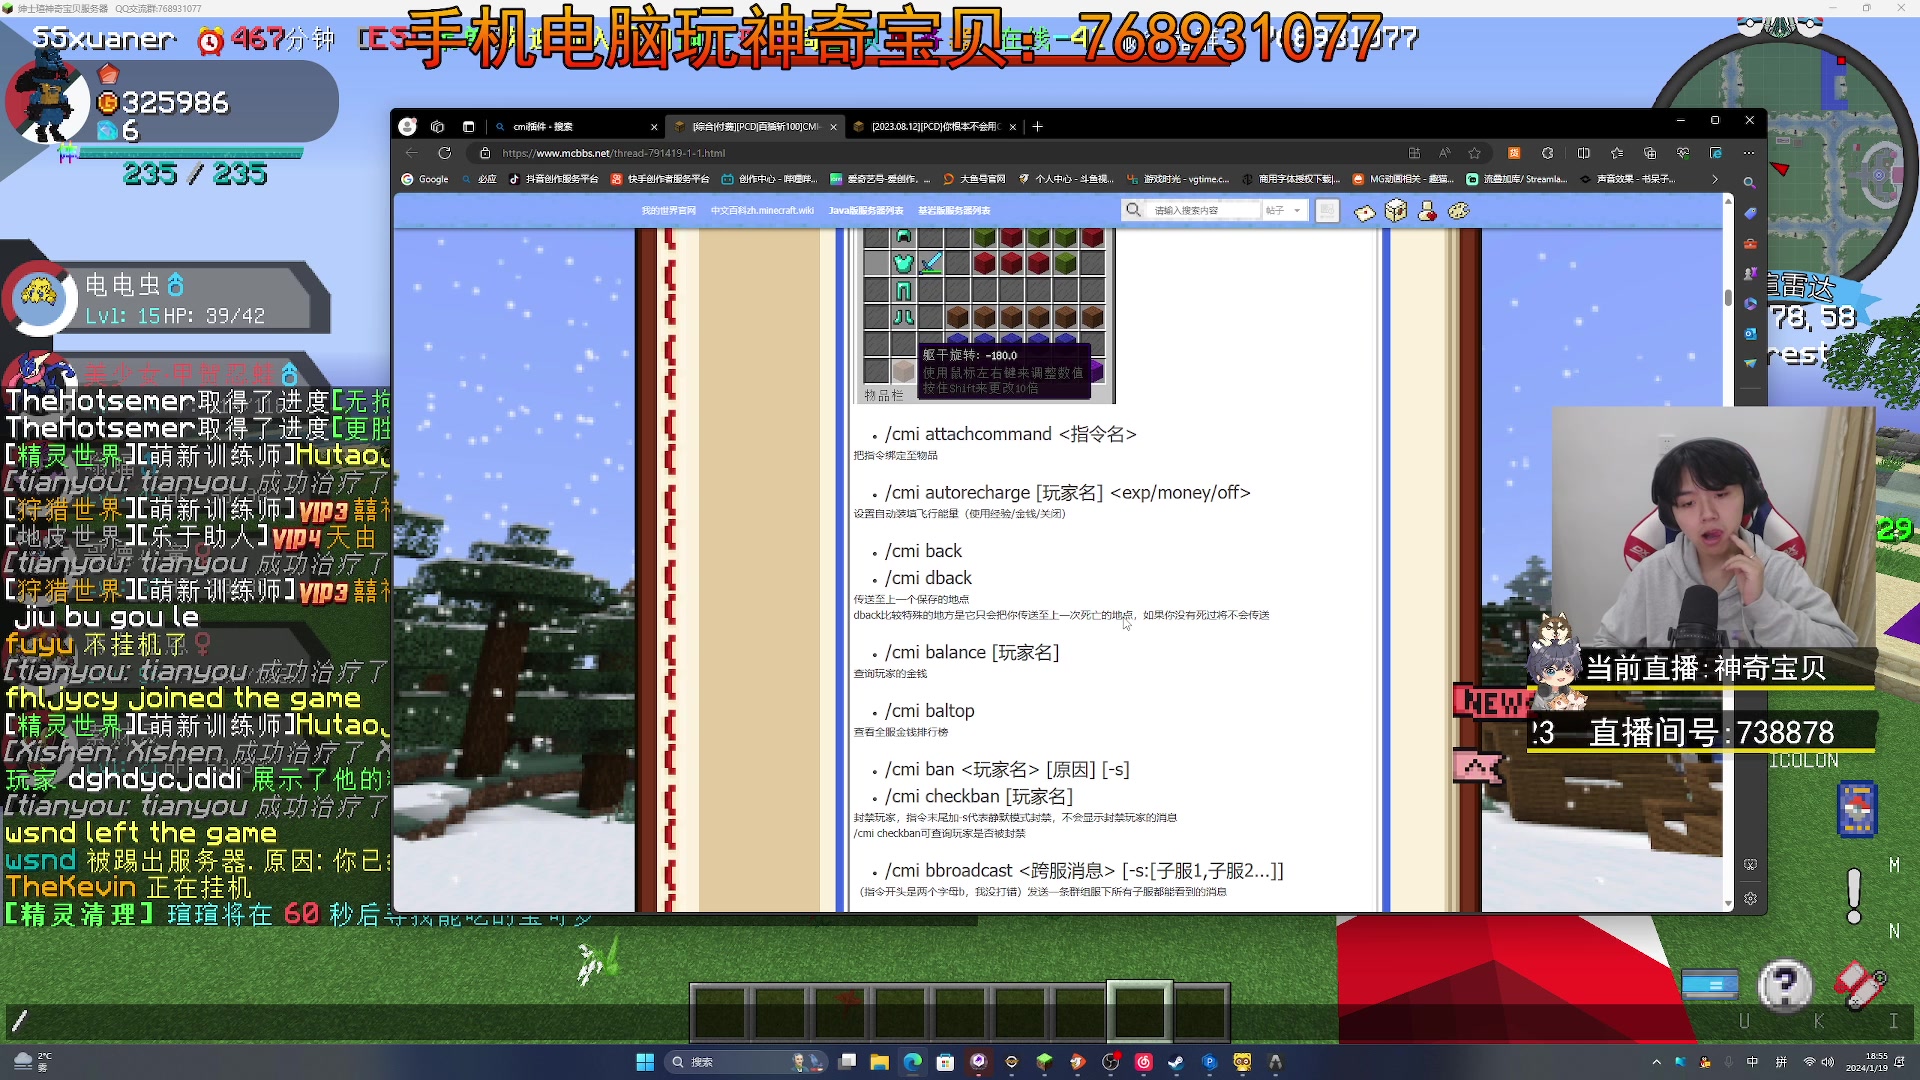Open the 帖子 search type dropdown
Image resolution: width=1920 pixels, height=1080 pixels.
coord(1283,211)
